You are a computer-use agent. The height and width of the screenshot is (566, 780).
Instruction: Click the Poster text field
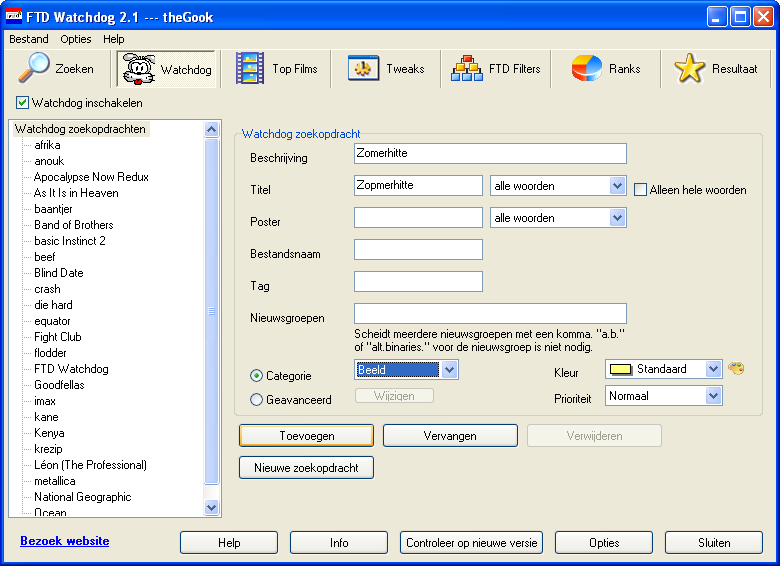418,218
